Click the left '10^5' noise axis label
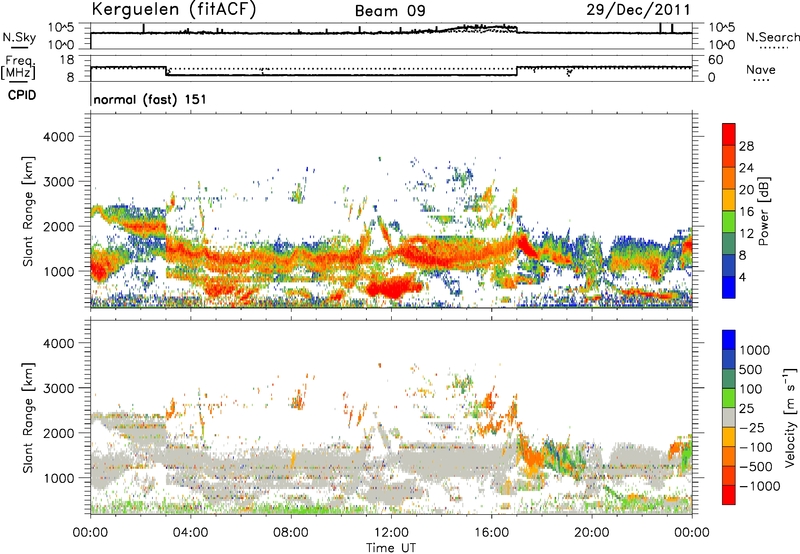 pyautogui.click(x=61, y=27)
